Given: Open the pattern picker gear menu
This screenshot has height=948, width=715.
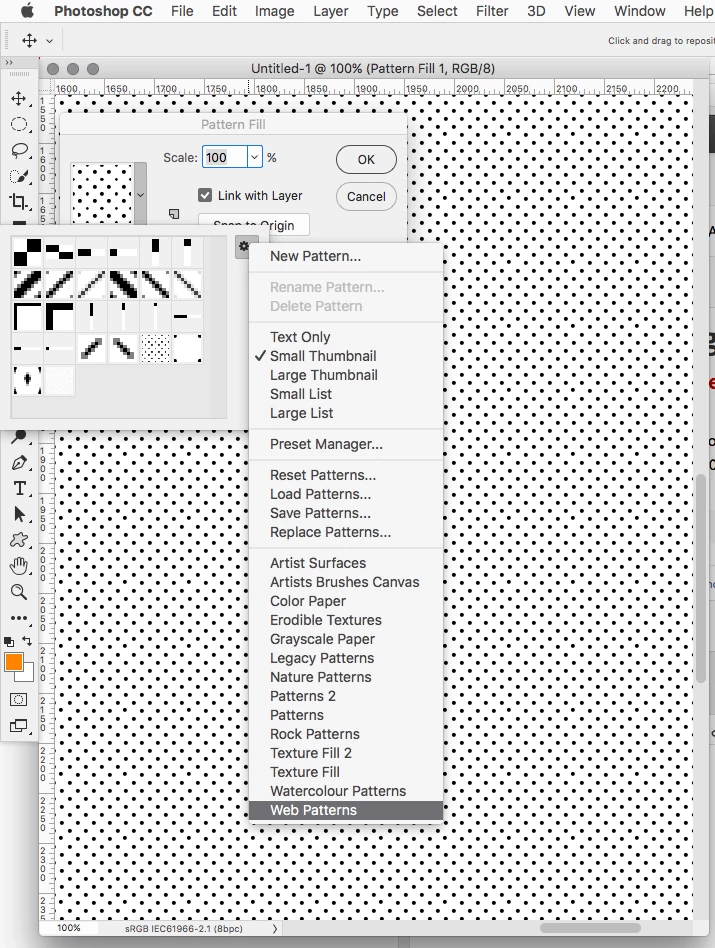Looking at the screenshot, I should 244,246.
